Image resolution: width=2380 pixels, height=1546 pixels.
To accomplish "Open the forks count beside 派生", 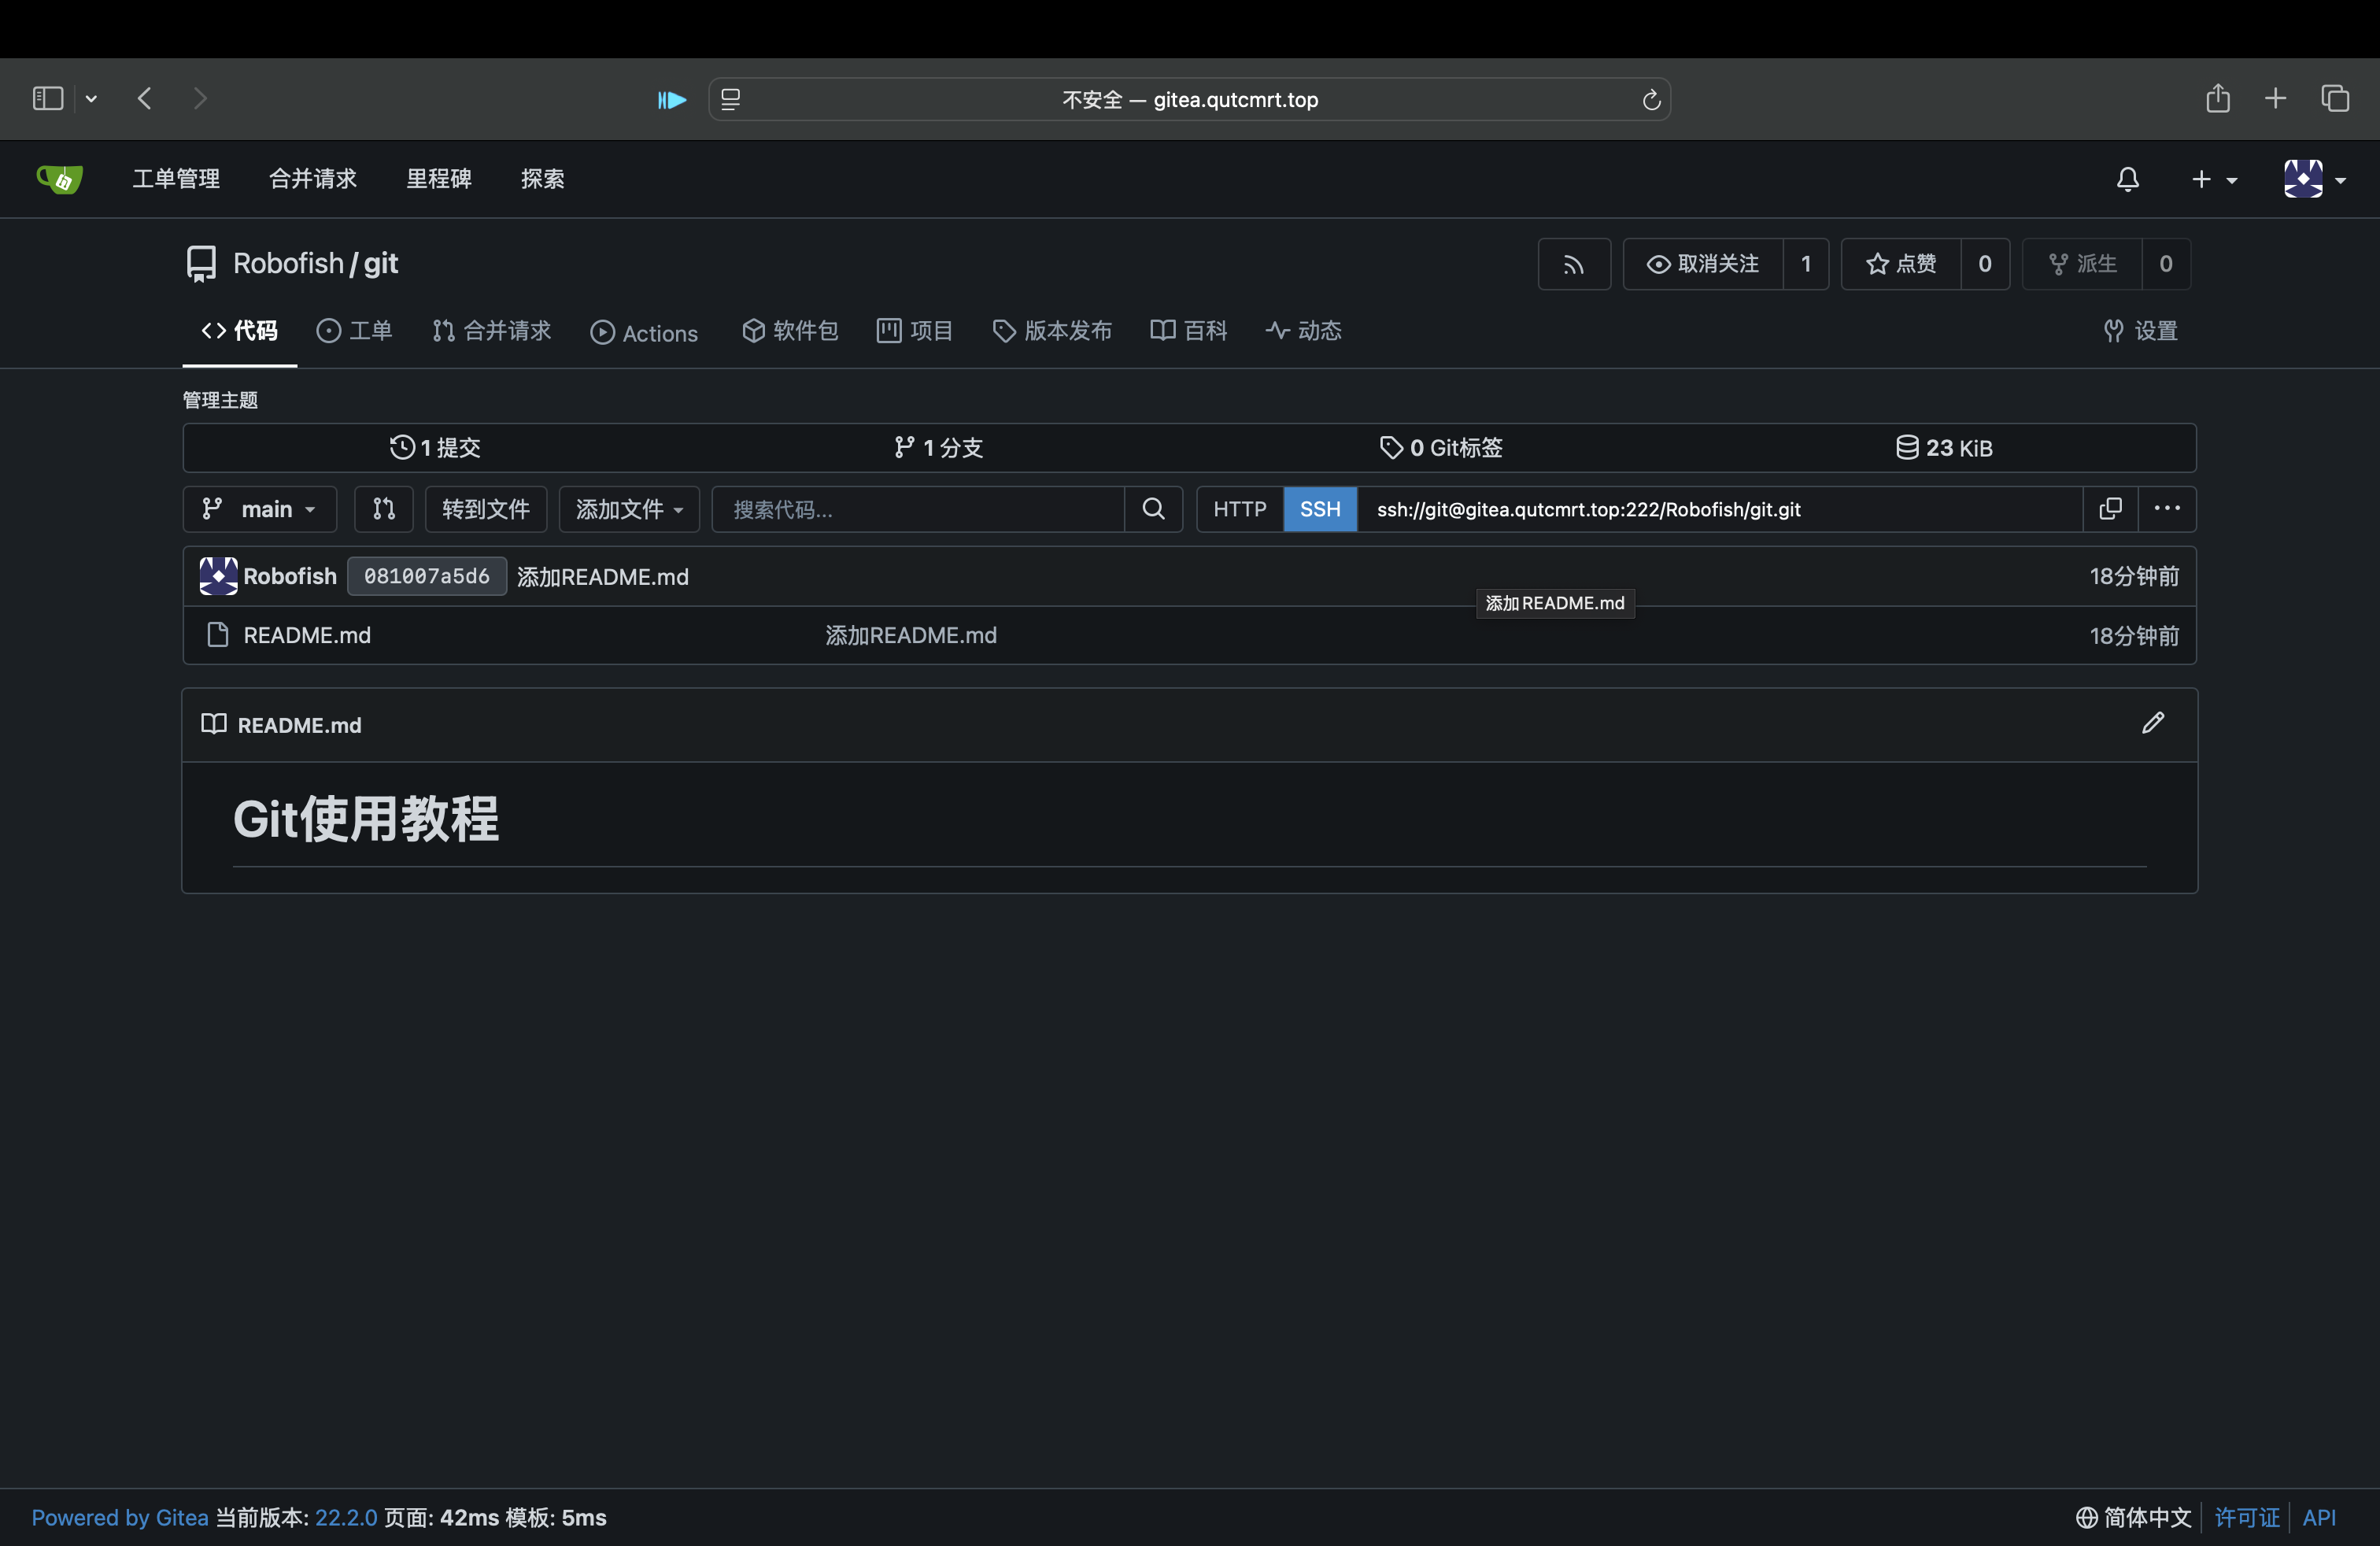I will point(2166,264).
